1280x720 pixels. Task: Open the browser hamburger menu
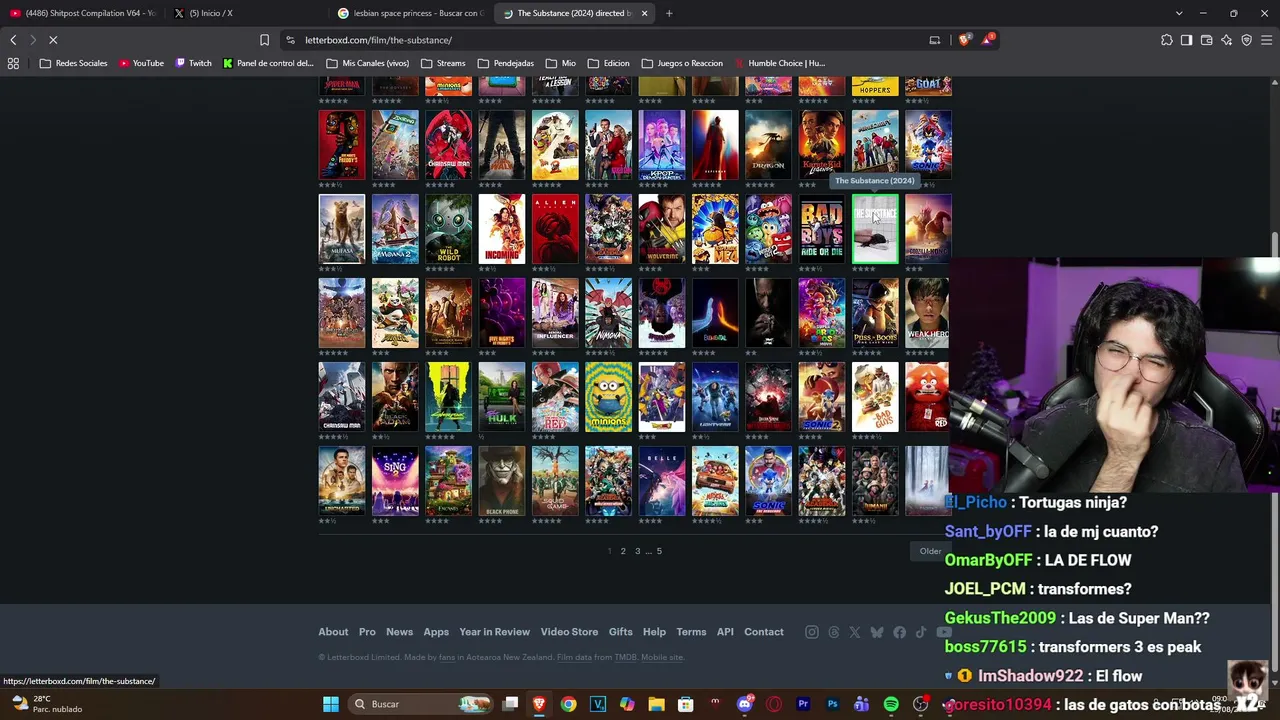(1267, 40)
